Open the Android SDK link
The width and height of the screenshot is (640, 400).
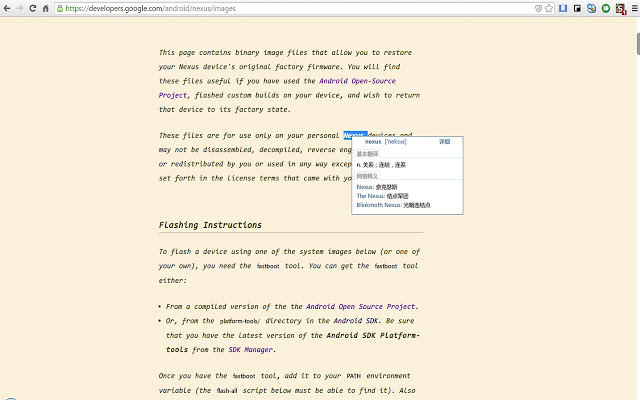pos(356,321)
